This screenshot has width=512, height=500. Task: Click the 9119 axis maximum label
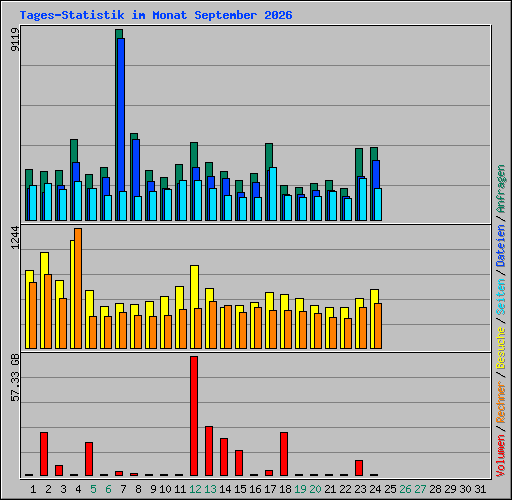click(15, 39)
